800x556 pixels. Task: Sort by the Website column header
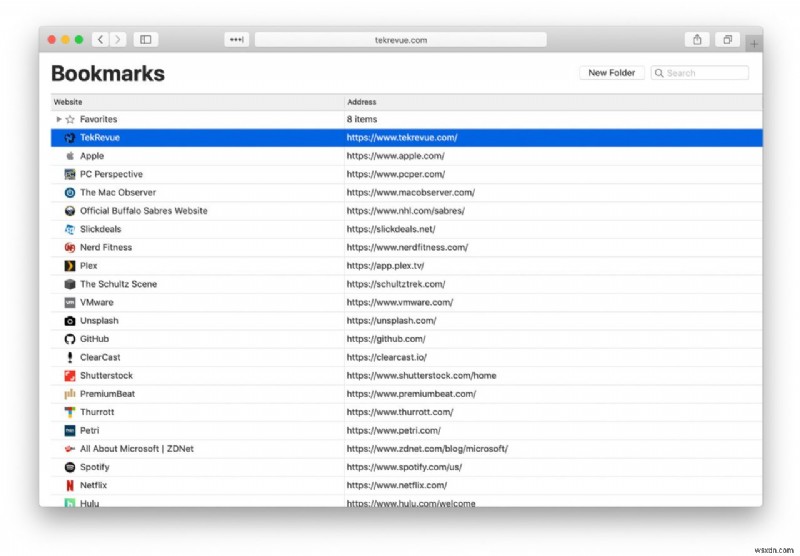[x=197, y=102]
